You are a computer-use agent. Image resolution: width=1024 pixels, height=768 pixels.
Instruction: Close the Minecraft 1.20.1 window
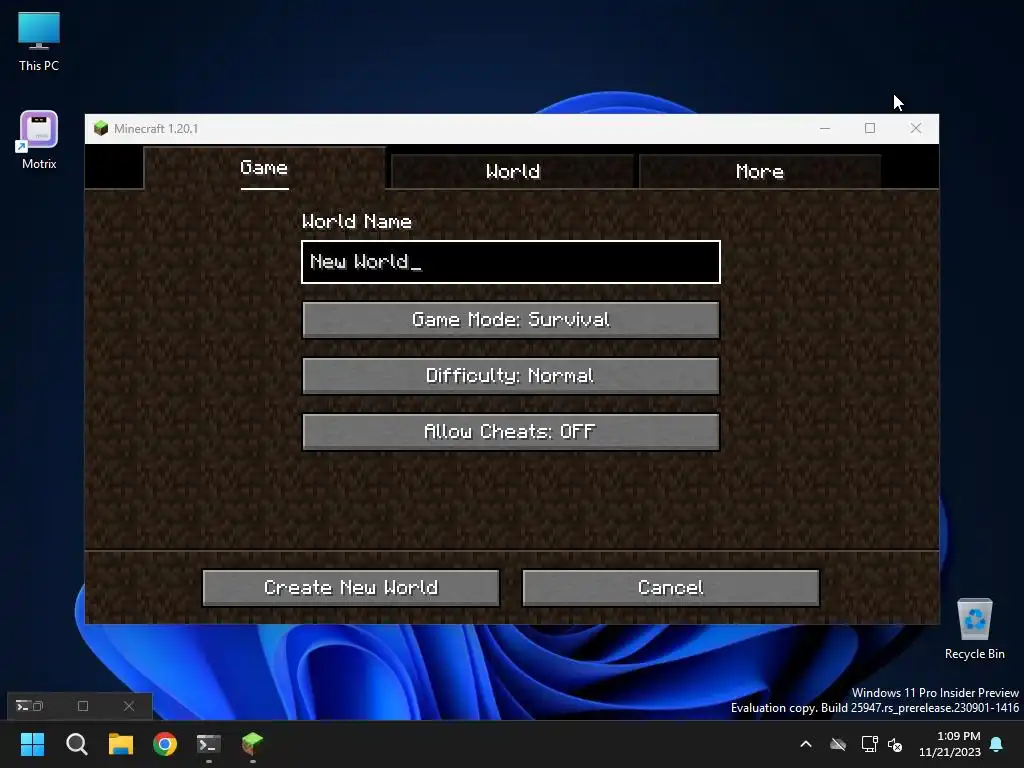(916, 128)
